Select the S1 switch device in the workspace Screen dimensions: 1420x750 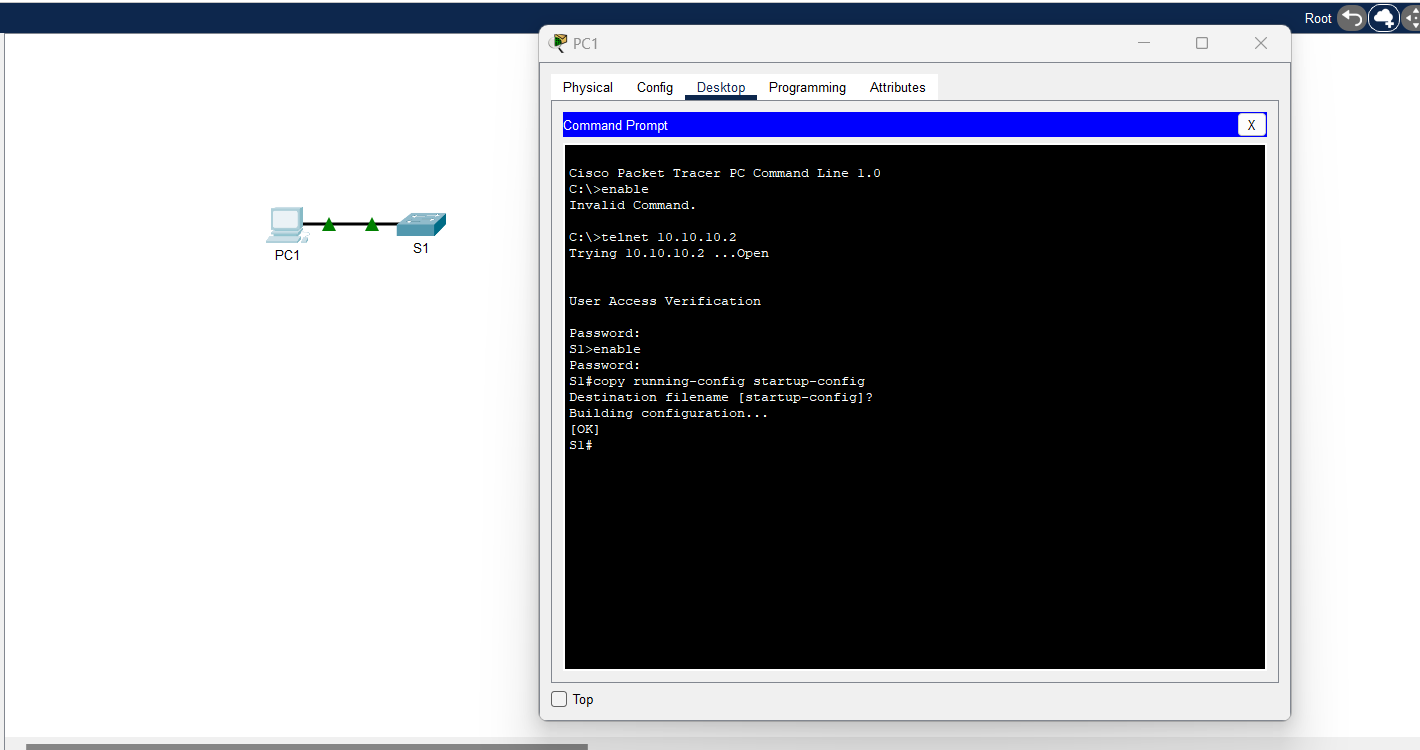coord(421,224)
